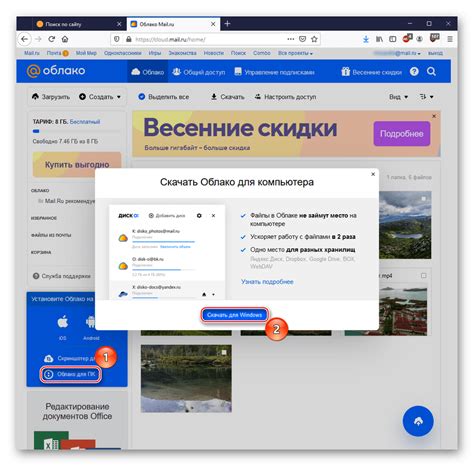This screenshot has width=474, height=466.
Task: Open Общий доступ in the blue header
Action: tap(199, 72)
